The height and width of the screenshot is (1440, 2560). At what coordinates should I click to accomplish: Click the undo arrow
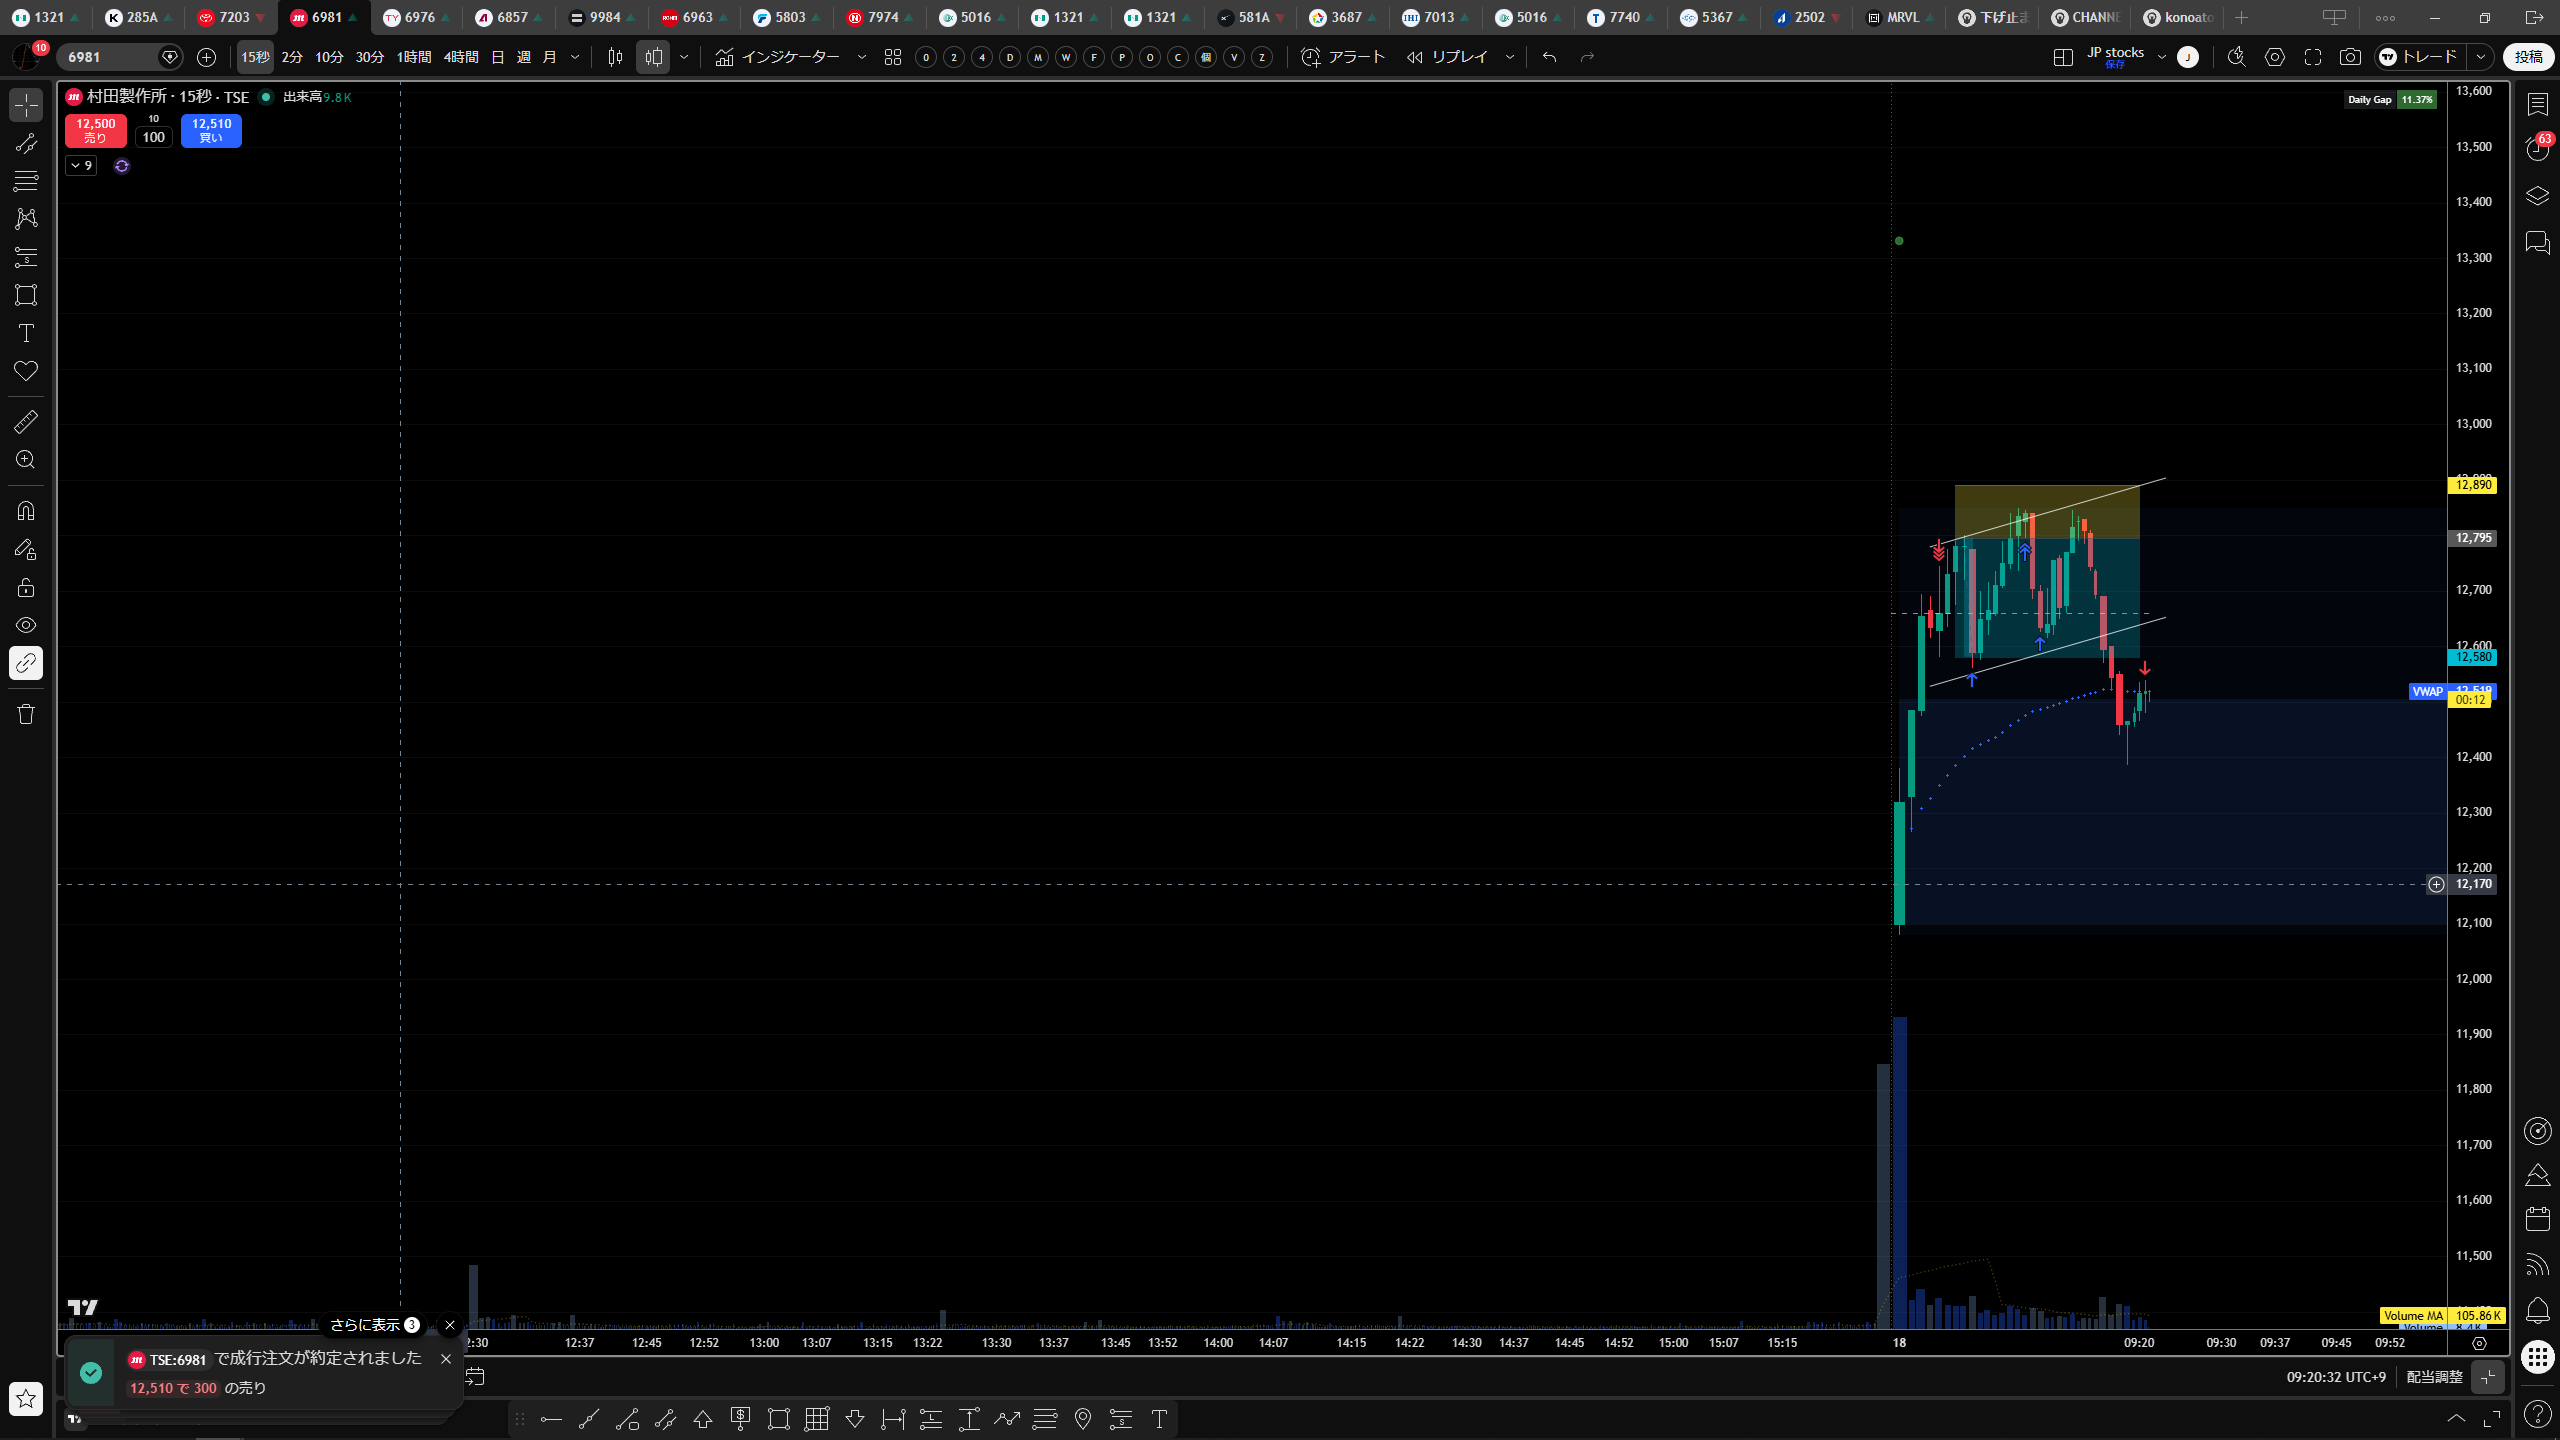1549,58
